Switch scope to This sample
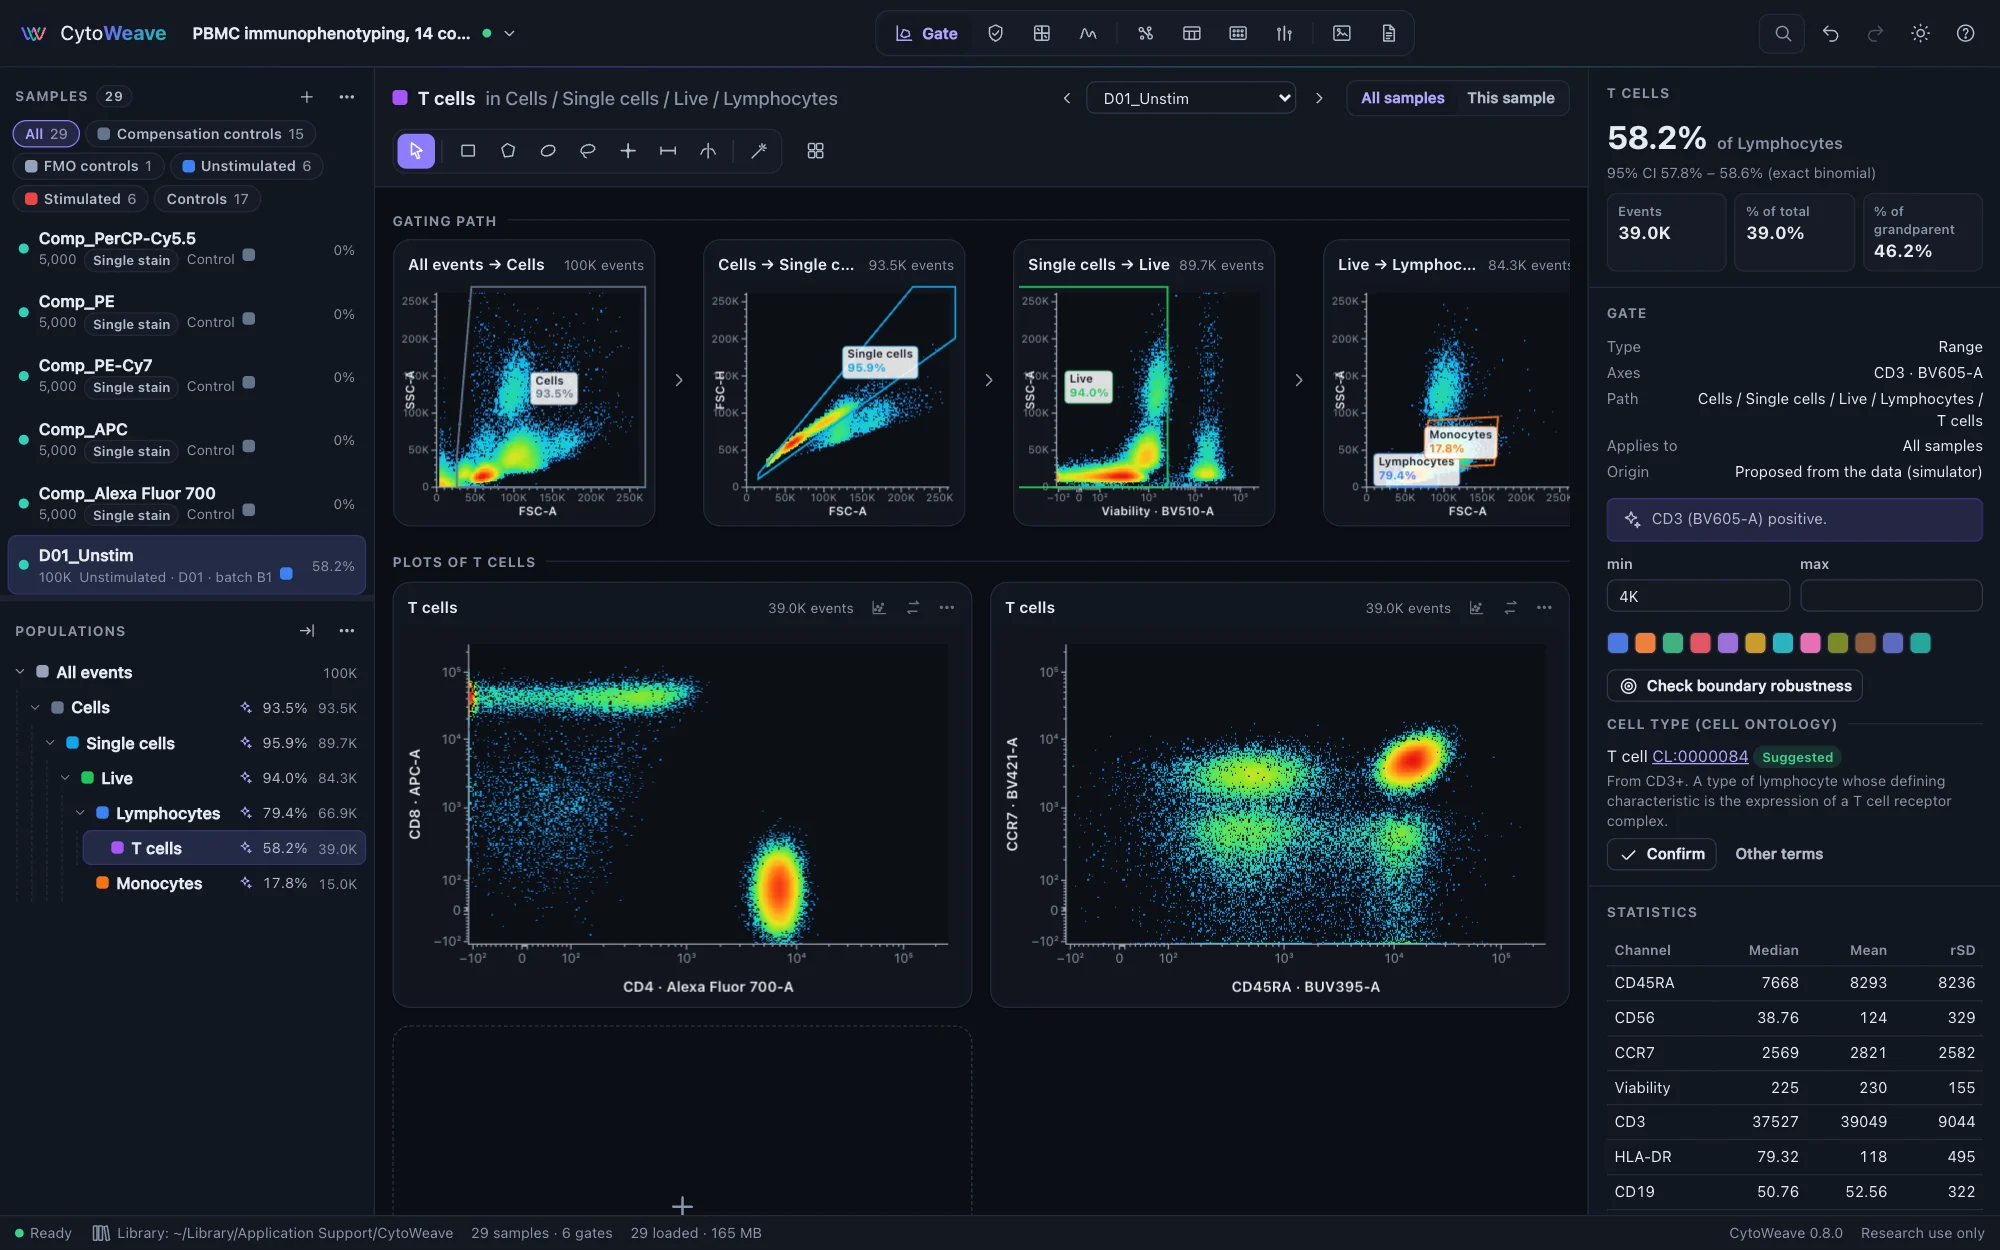Screen dimensions: 2000x1250 [x=1510, y=98]
